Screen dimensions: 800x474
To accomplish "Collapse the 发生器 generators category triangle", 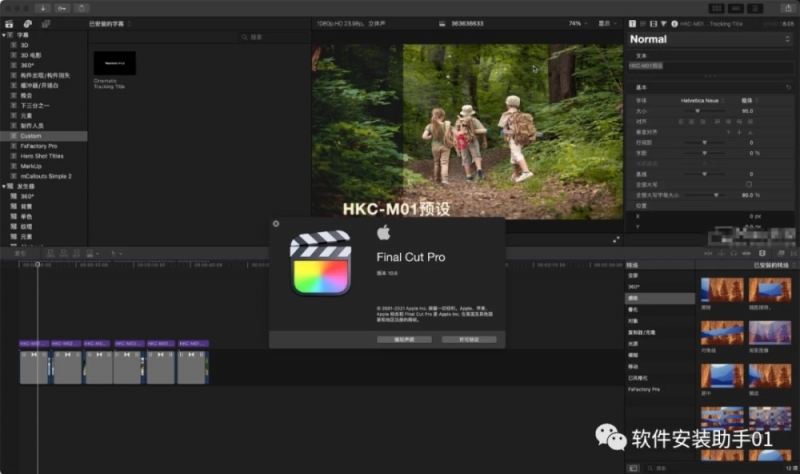I will (4, 186).
